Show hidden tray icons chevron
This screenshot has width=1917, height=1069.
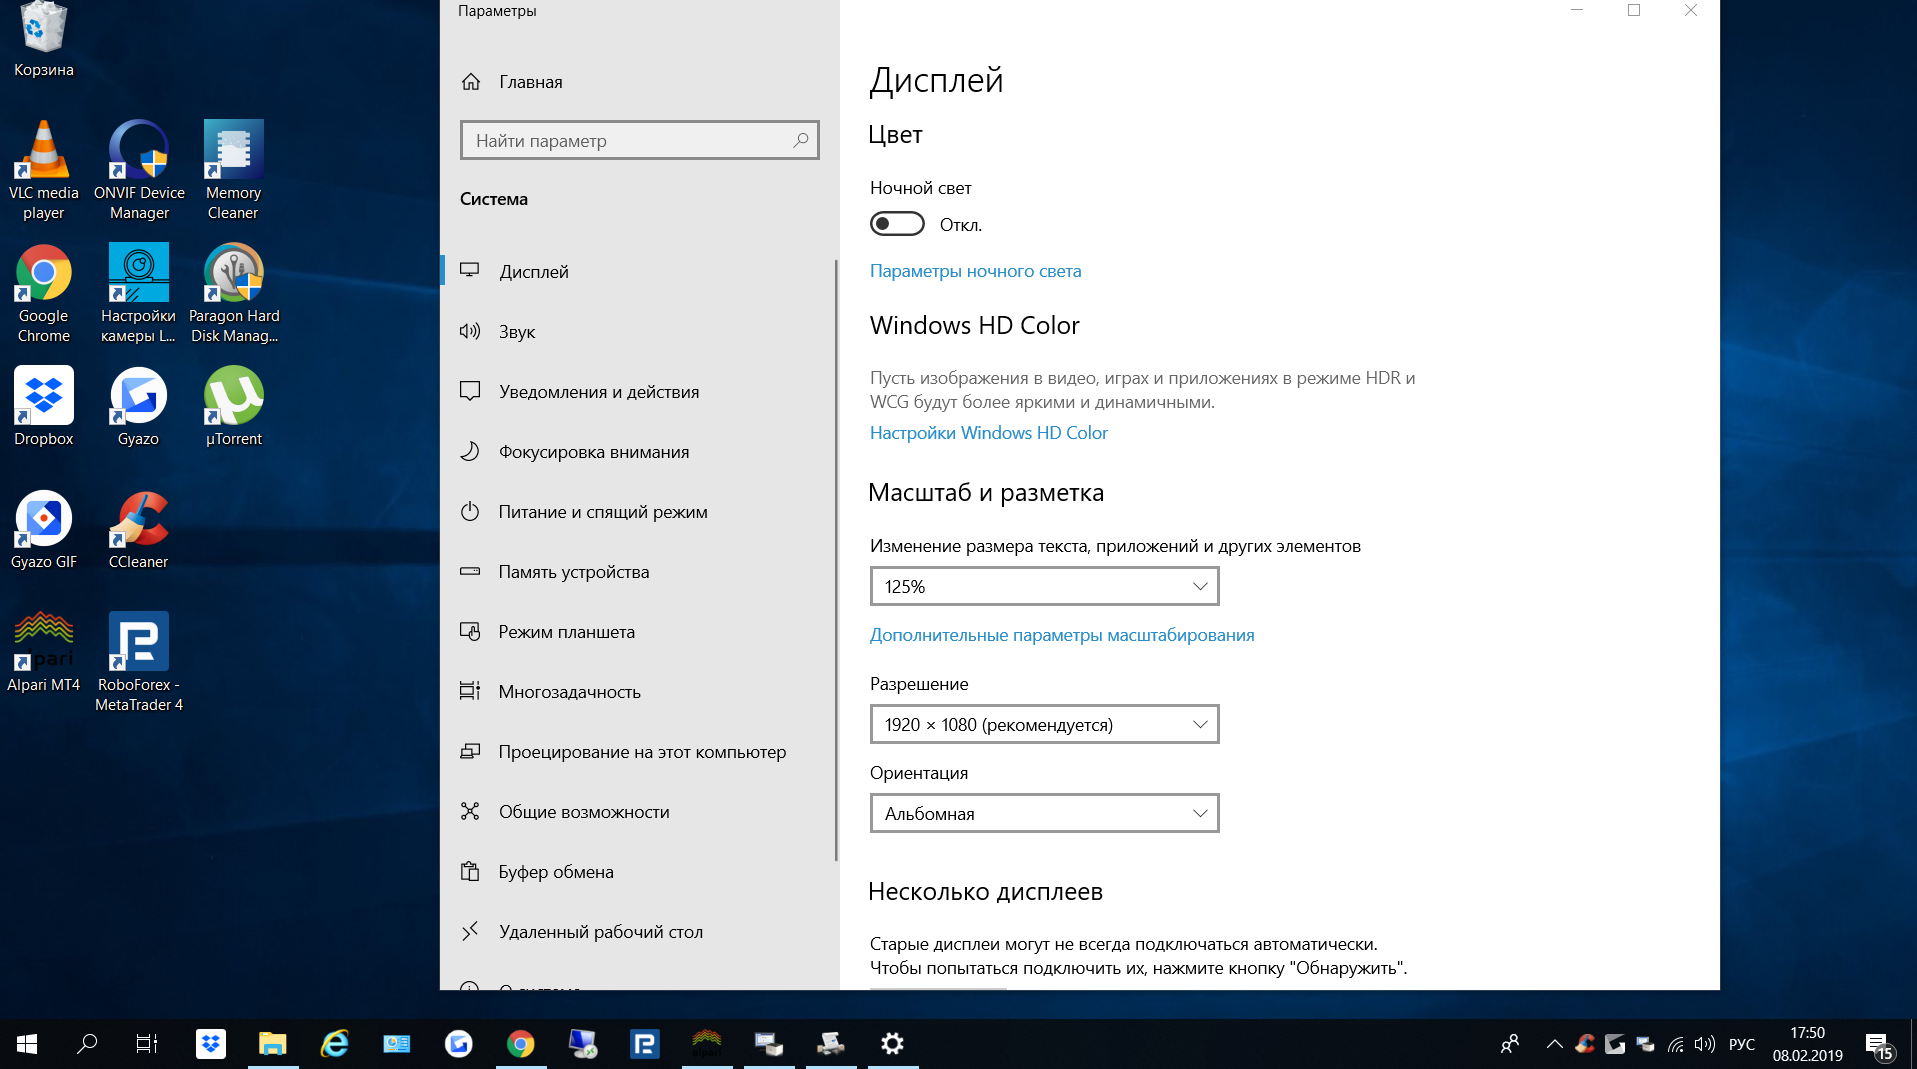pyautogui.click(x=1554, y=1044)
